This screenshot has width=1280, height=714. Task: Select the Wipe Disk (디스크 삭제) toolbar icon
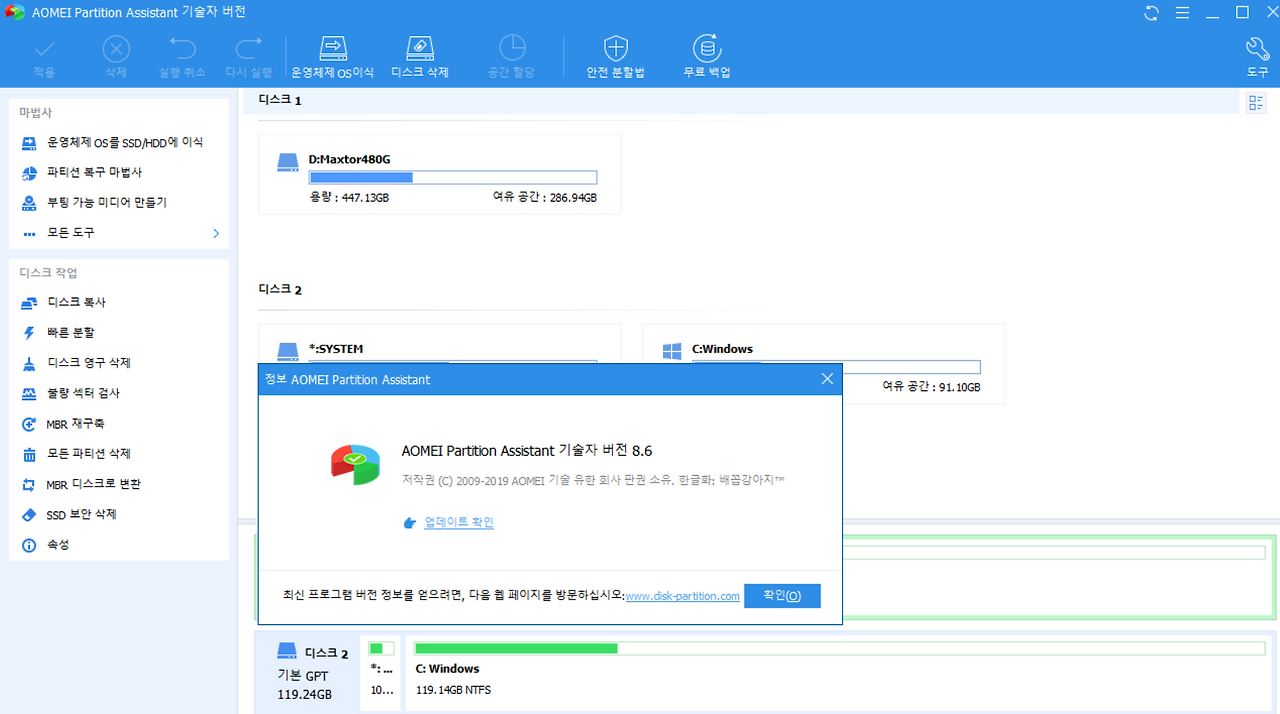[x=419, y=57]
